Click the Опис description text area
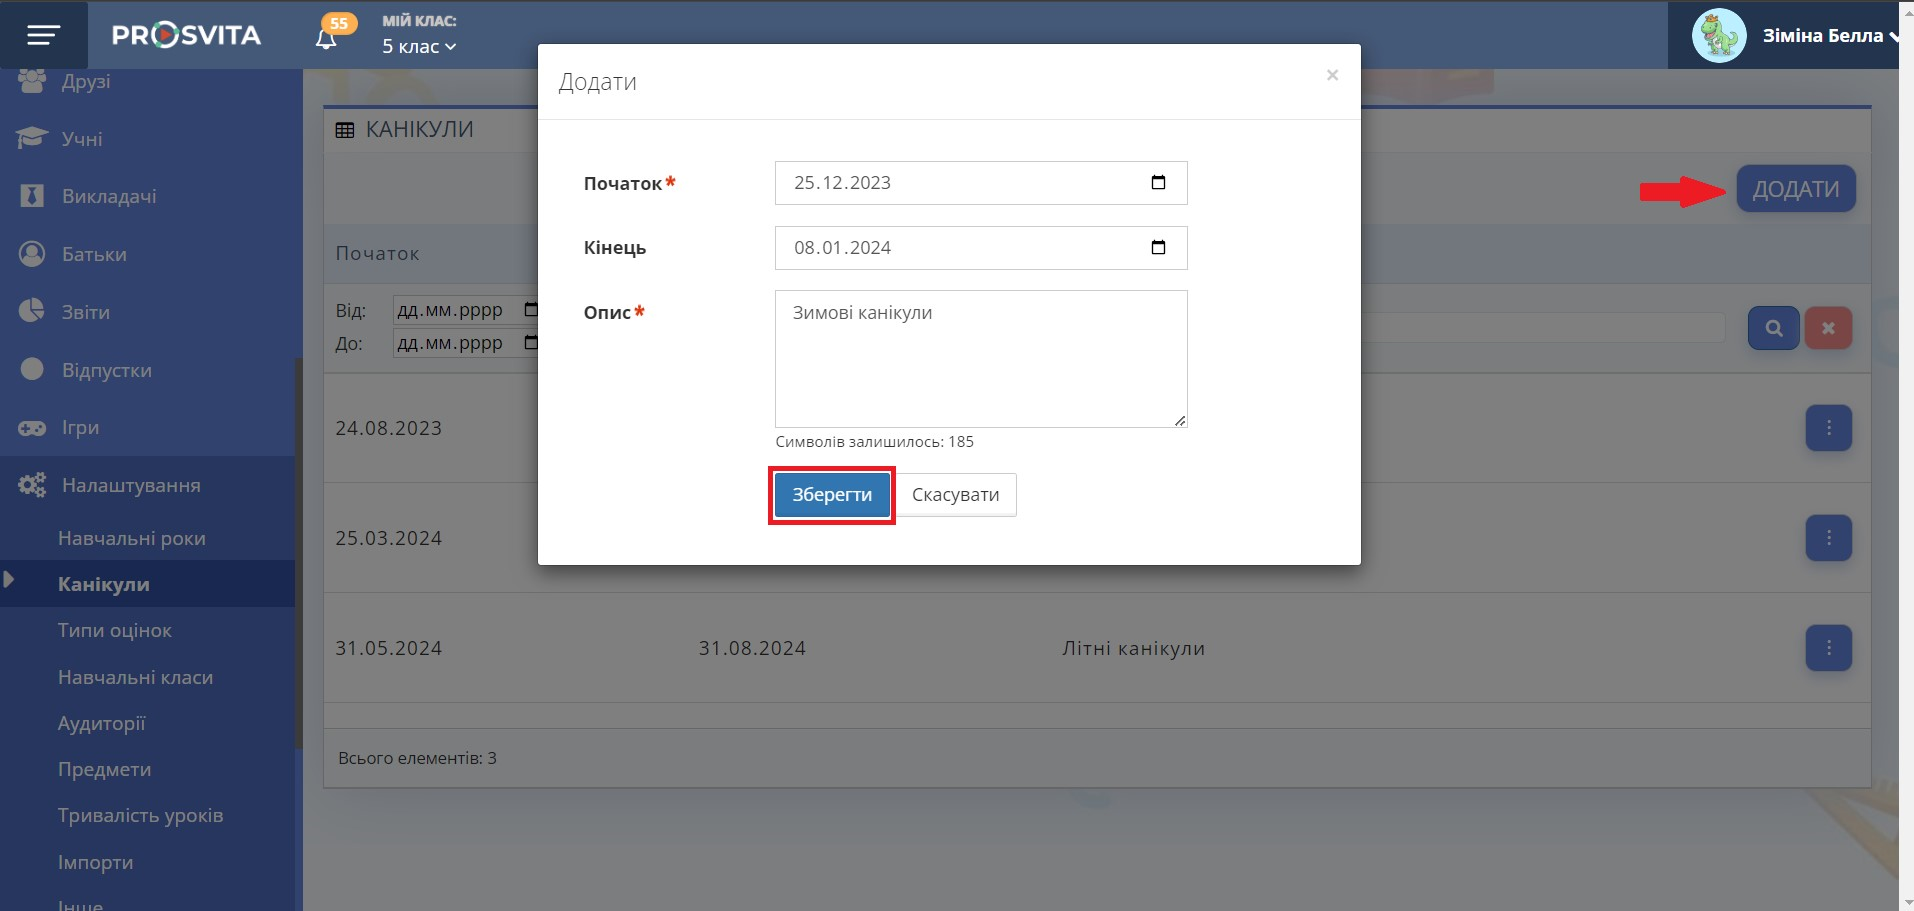 point(980,359)
